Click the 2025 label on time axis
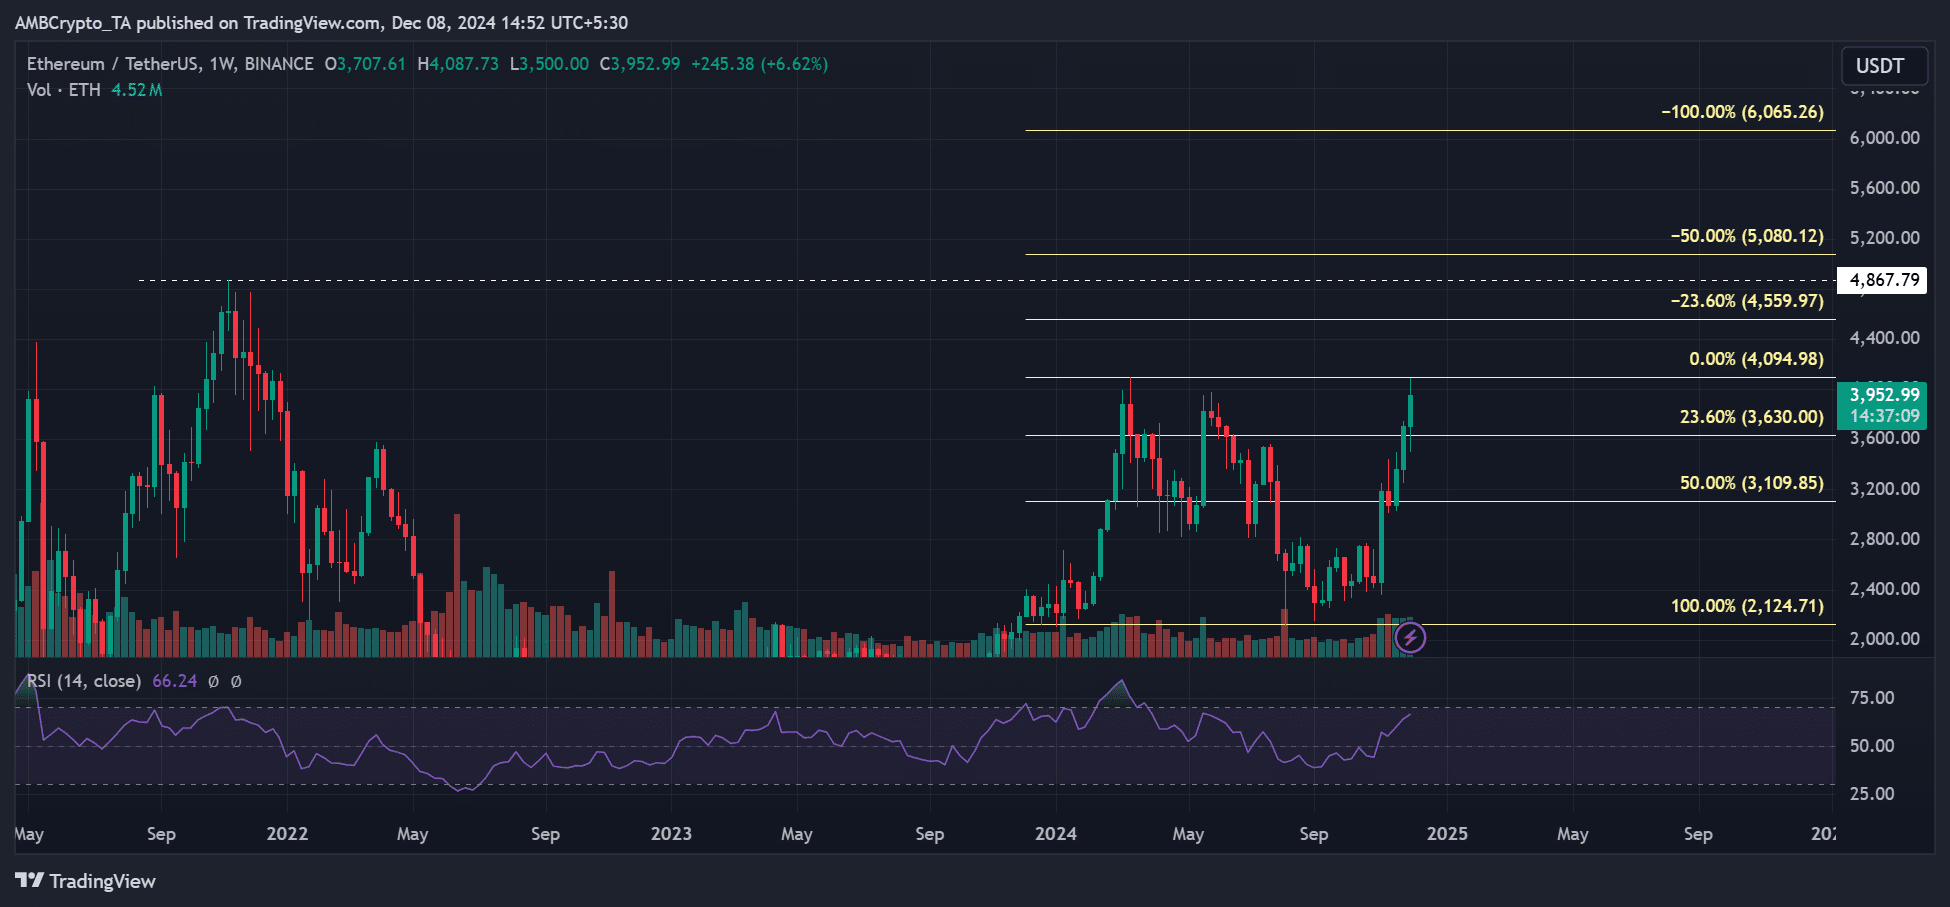 click(1447, 834)
